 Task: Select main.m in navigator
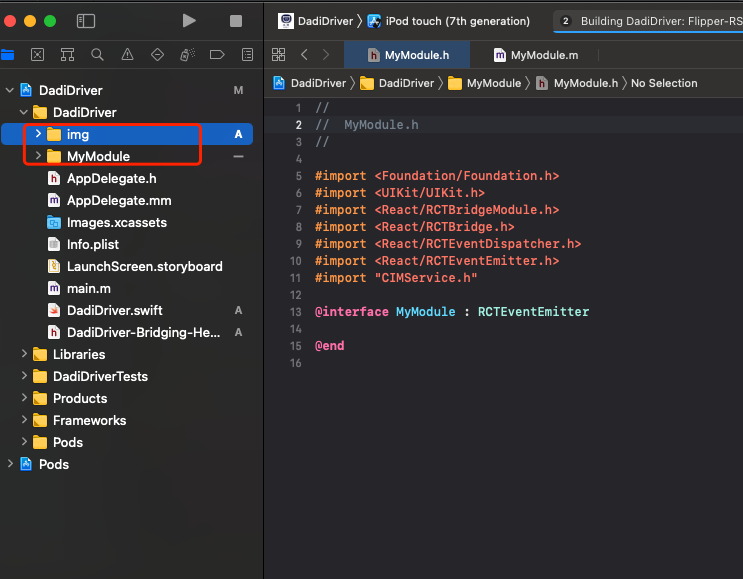point(127,288)
